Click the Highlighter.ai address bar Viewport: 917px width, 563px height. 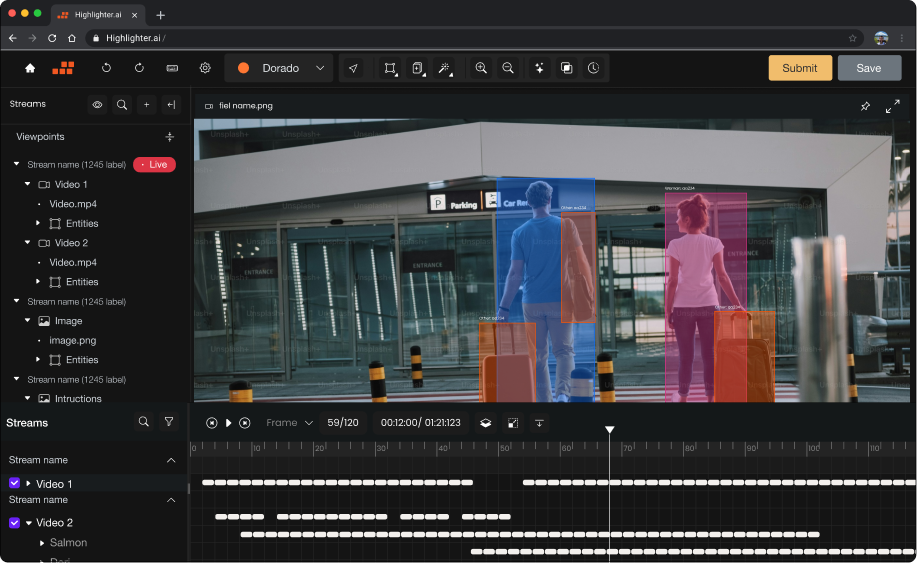point(474,38)
